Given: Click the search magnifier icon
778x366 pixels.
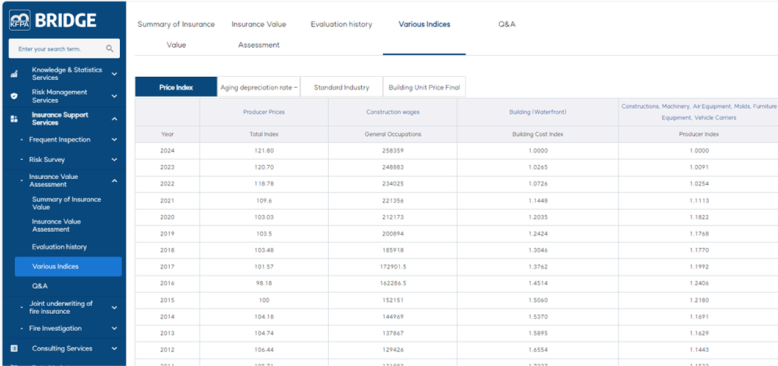Looking at the screenshot, I should coord(110,49).
